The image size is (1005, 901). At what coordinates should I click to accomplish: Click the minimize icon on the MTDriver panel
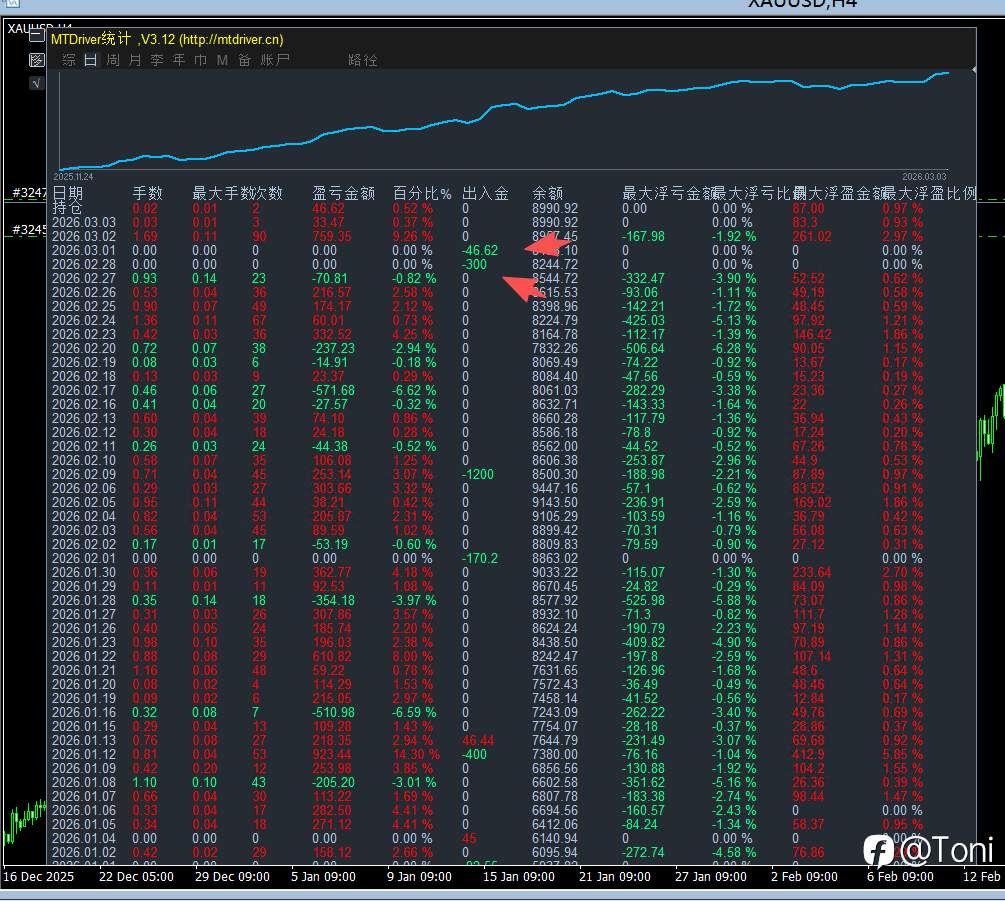(x=37, y=33)
